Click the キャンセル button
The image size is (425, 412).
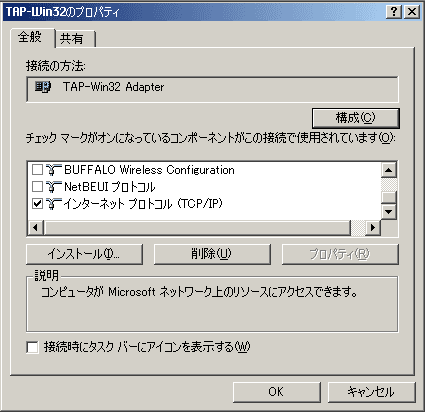372,392
